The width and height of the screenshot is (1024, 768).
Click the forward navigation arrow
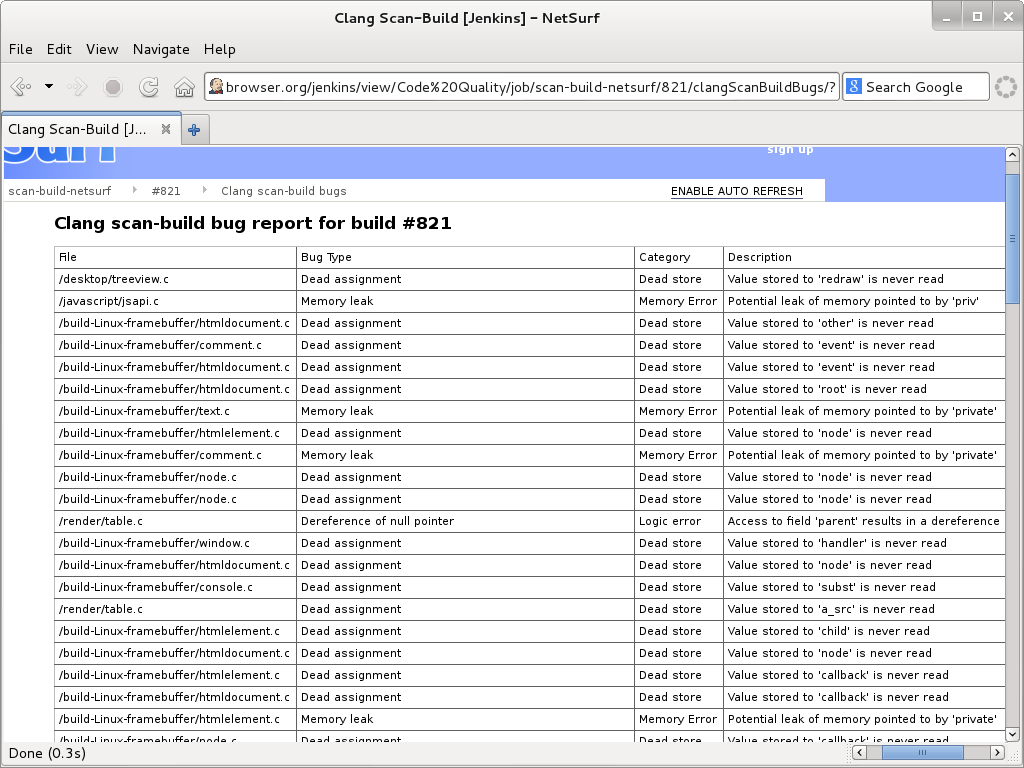(77, 86)
